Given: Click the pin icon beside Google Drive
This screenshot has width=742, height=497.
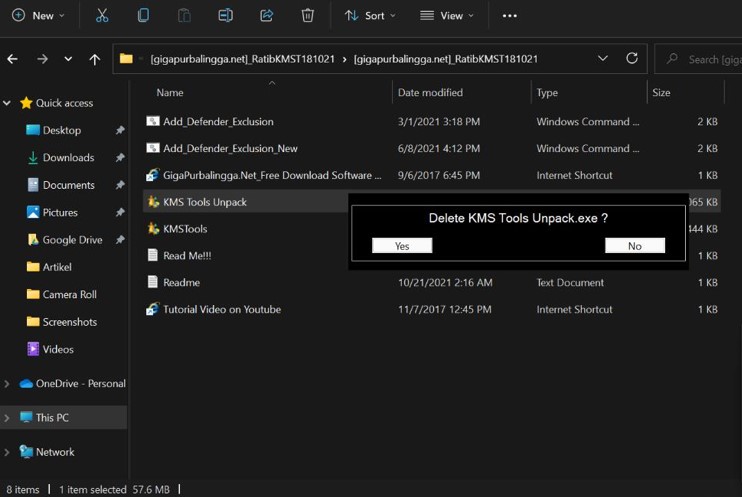Looking at the screenshot, I should click(x=120, y=240).
